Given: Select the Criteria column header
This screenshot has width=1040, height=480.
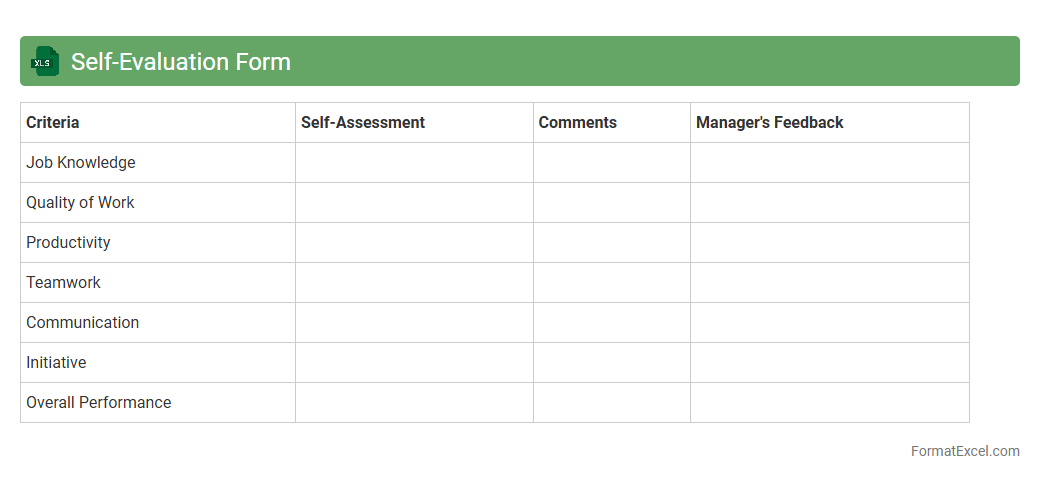Looking at the screenshot, I should [53, 122].
